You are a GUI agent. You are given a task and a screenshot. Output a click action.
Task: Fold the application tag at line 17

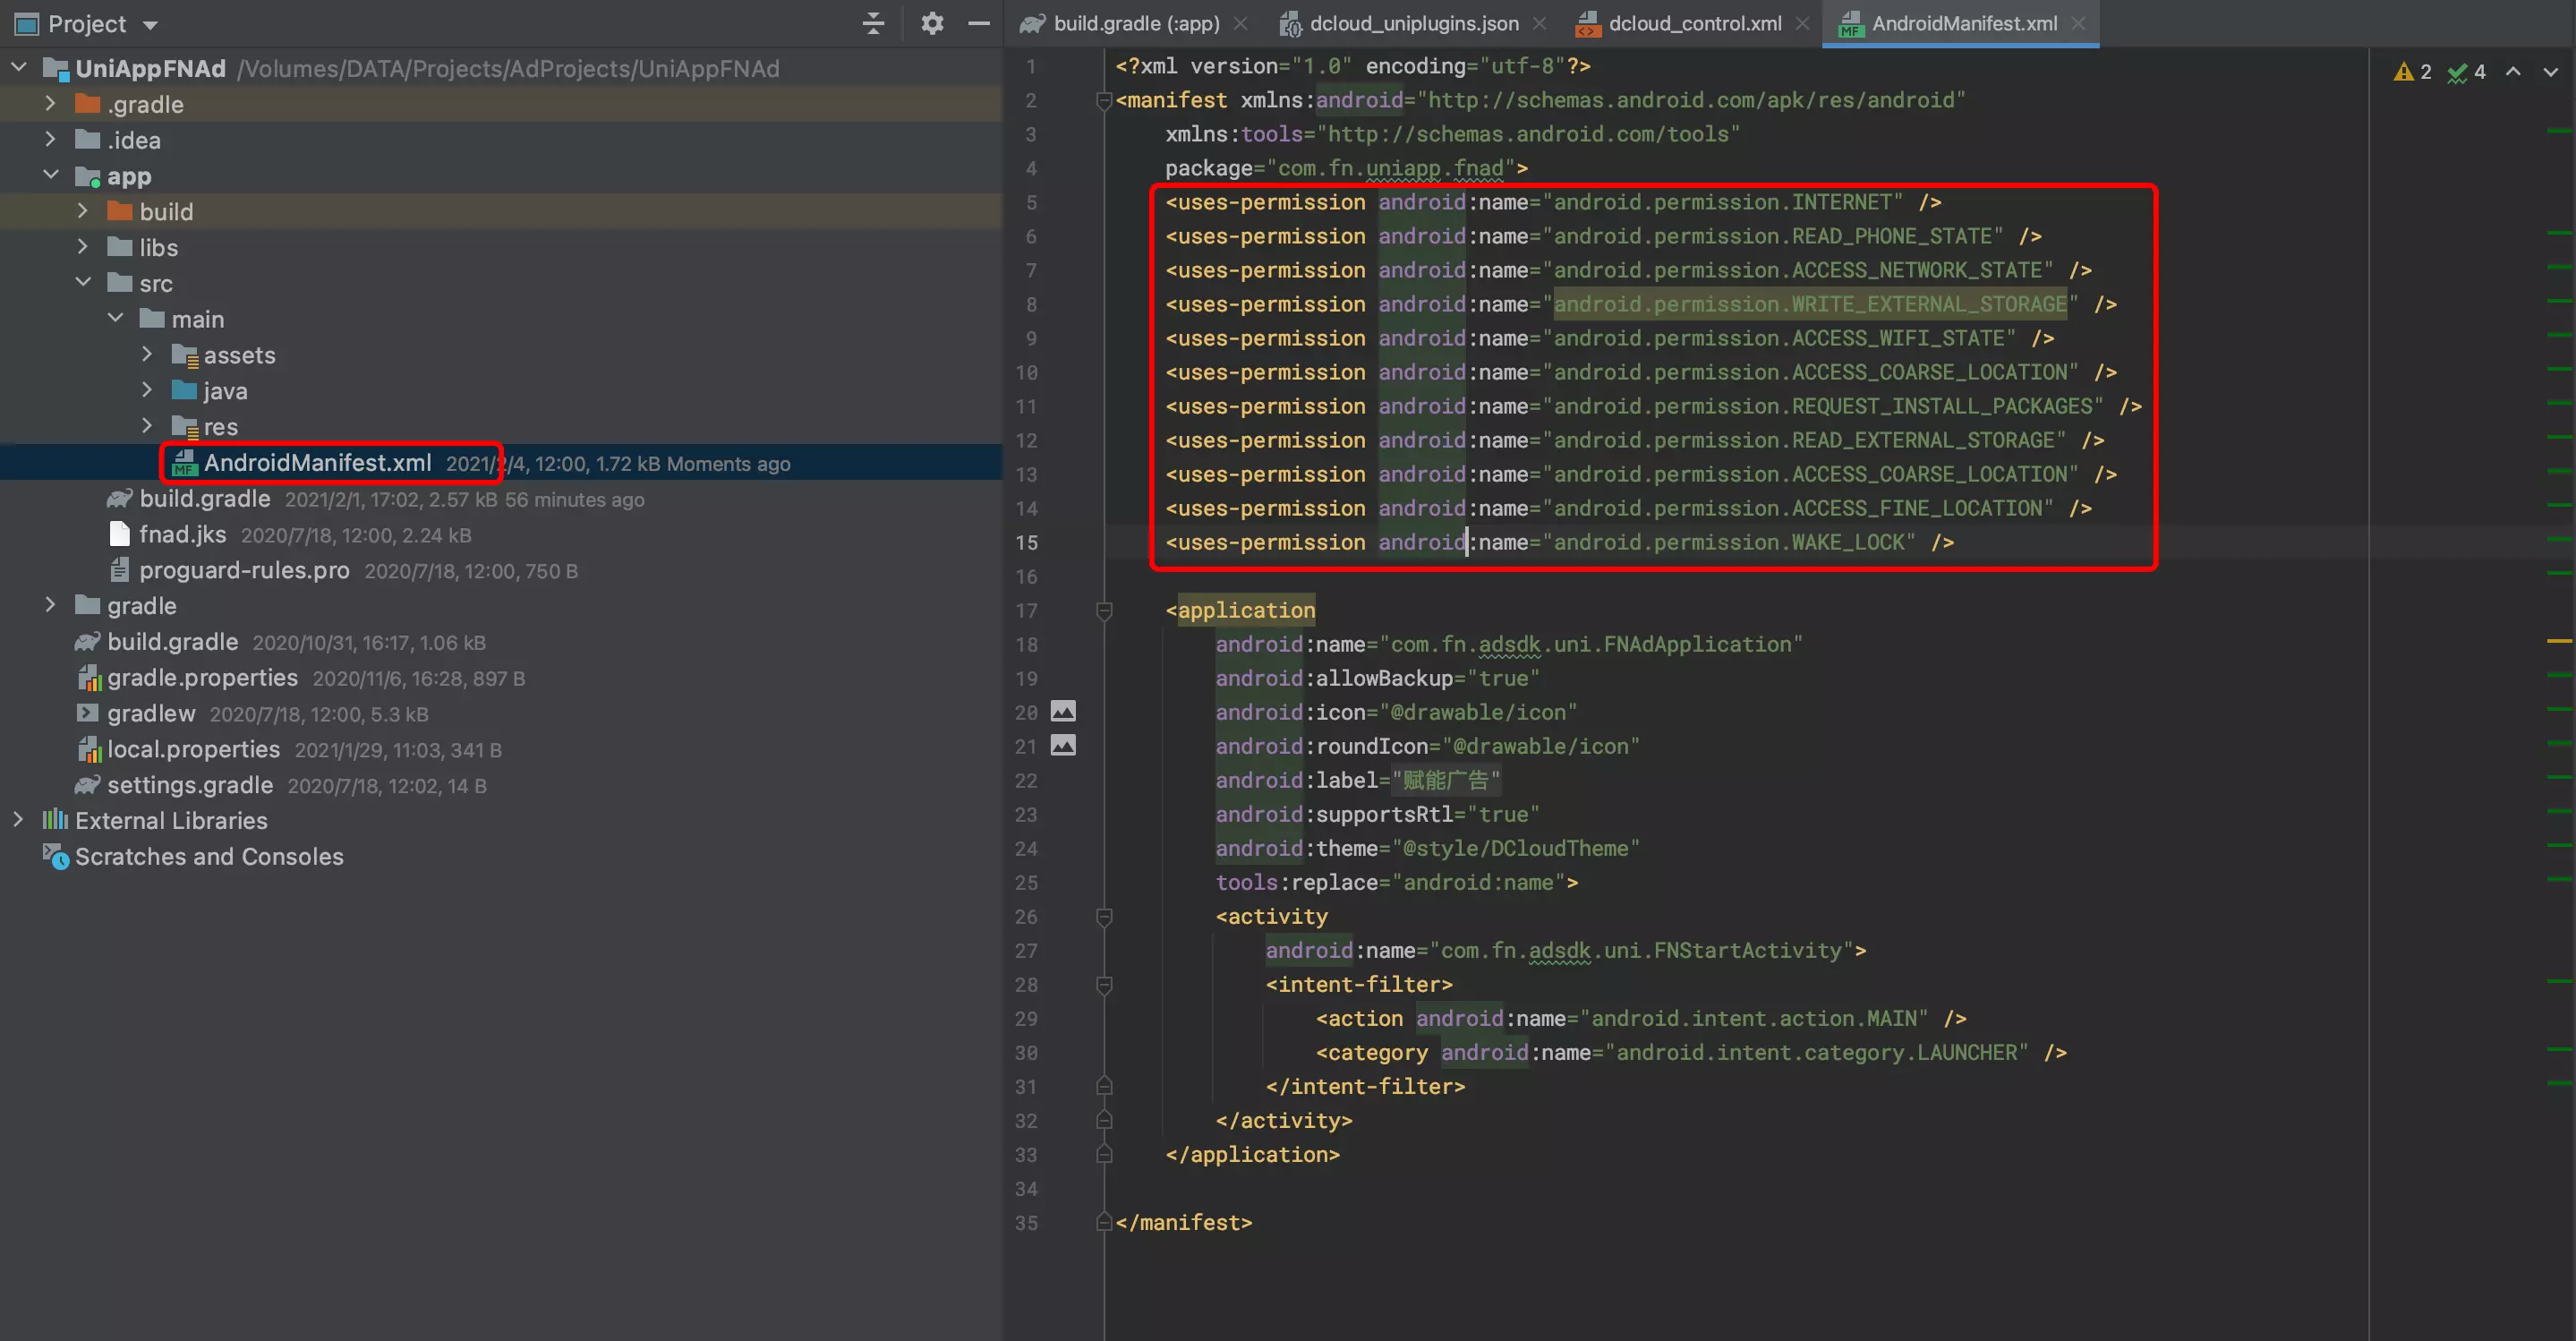click(x=1104, y=610)
